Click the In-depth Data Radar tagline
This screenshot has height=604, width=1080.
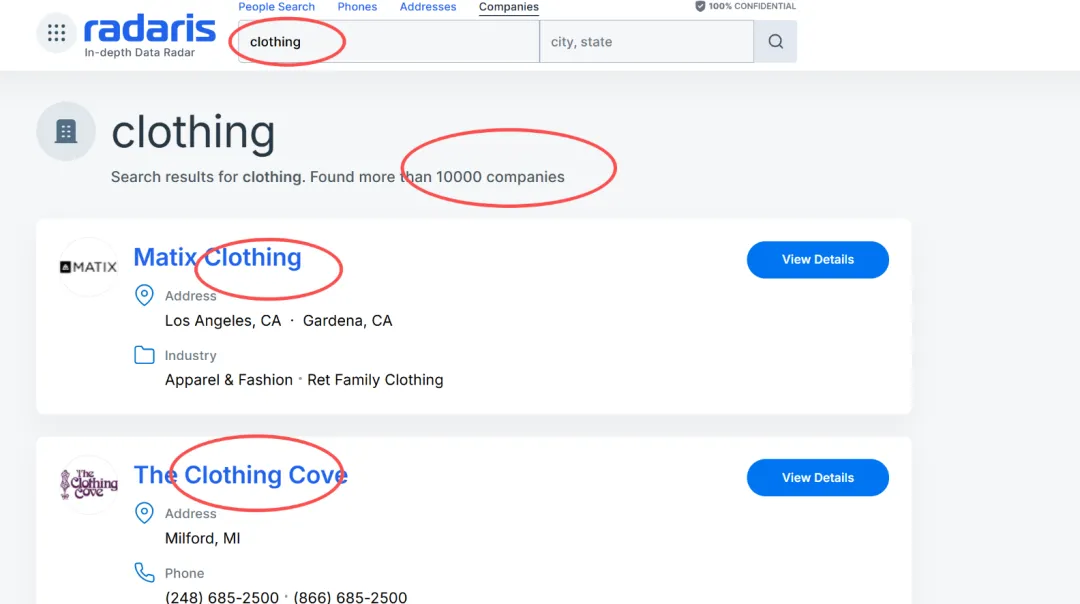140,52
